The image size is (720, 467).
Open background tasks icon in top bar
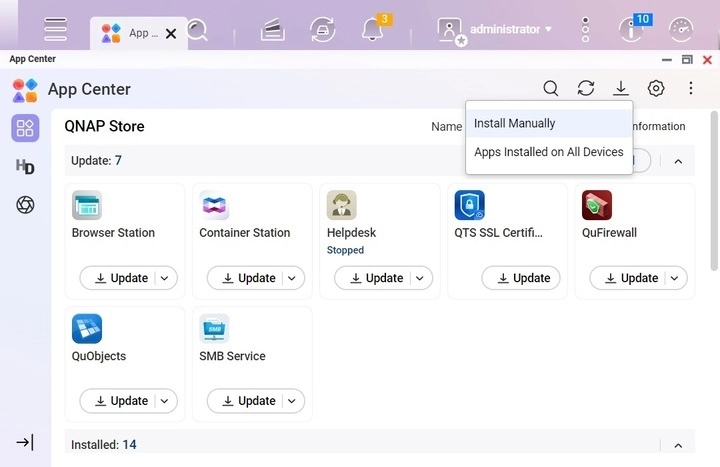(x=273, y=29)
